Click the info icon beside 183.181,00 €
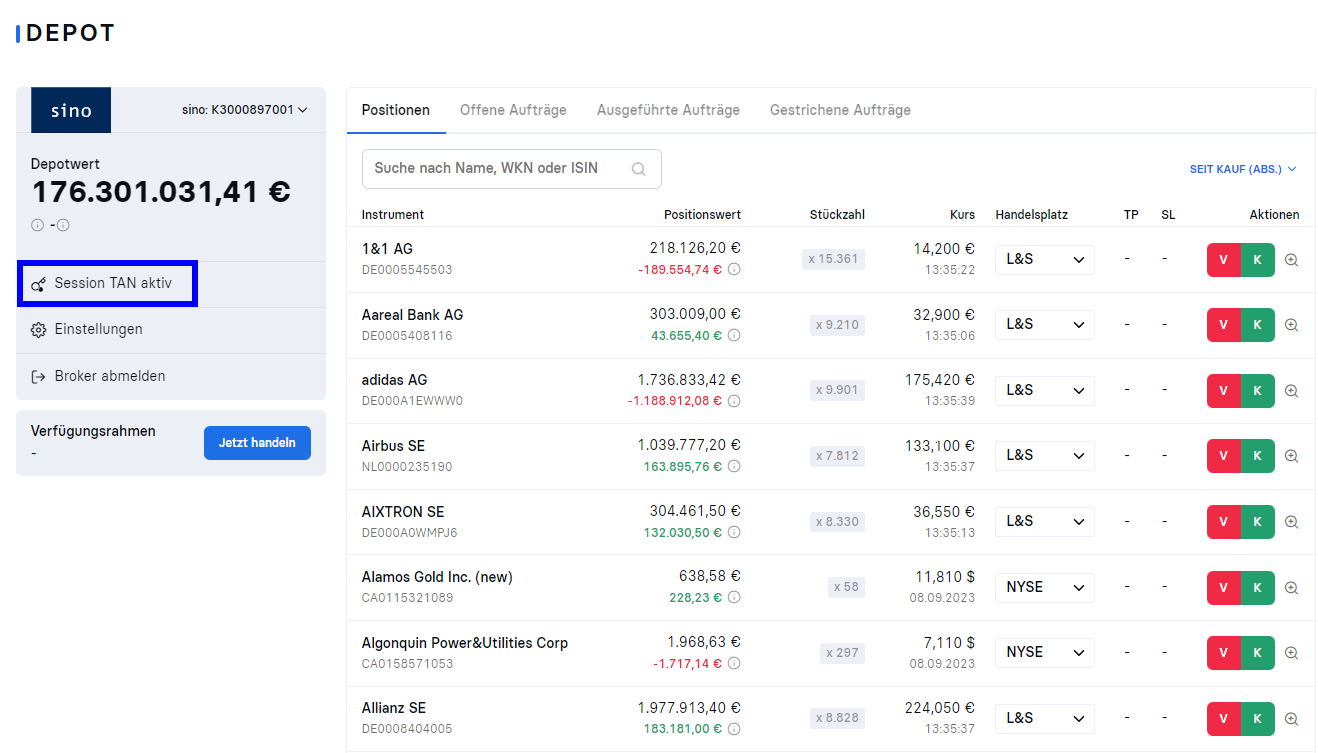The height and width of the screenshot is (753, 1318). coord(734,729)
